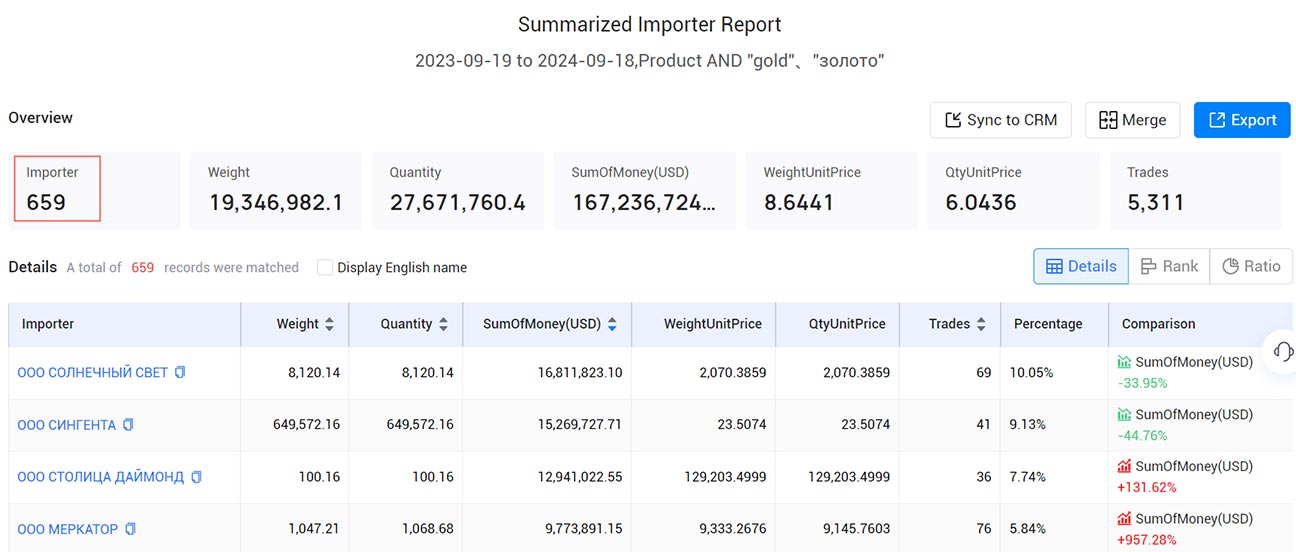Click the Sync to CRM button
This screenshot has height=552, width=1296.
[x=1001, y=120]
